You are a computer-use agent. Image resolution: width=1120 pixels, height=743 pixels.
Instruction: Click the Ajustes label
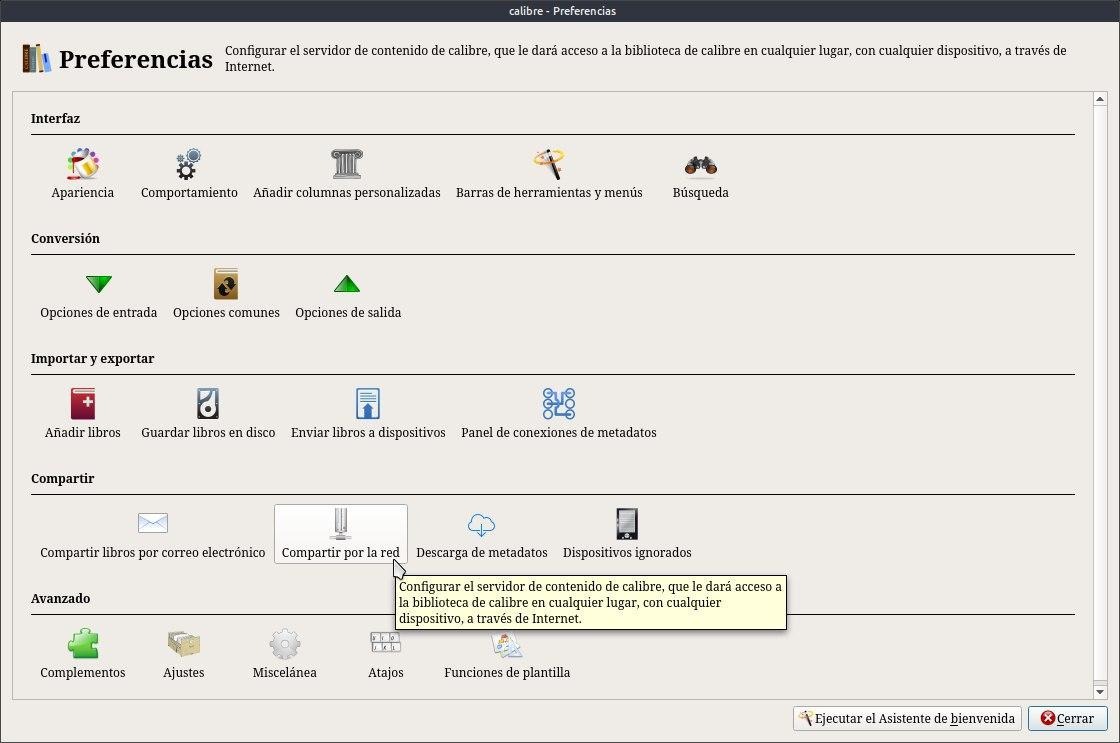tap(184, 672)
